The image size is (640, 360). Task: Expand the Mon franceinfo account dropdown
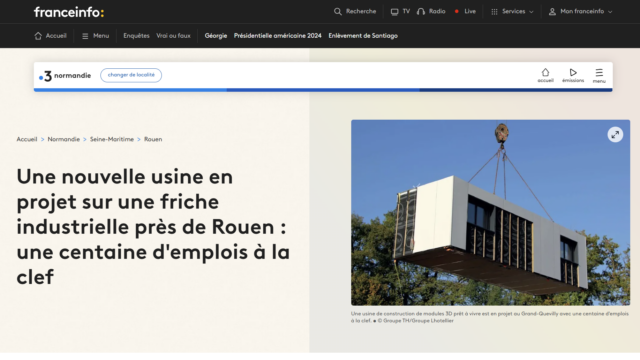click(580, 11)
